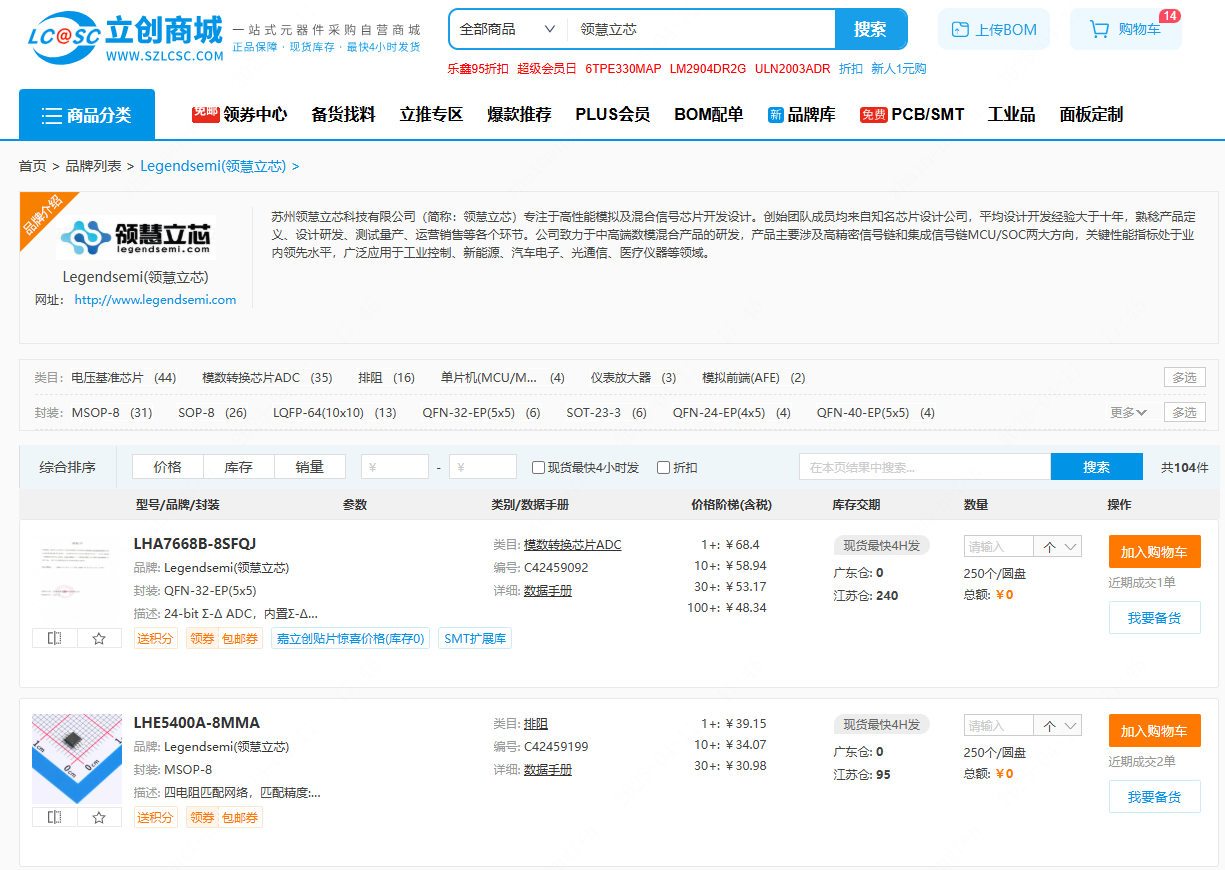This screenshot has height=870, width=1225.
Task: Click 我要备货 for LHE5400A-8MMA
Action: (x=1154, y=797)
